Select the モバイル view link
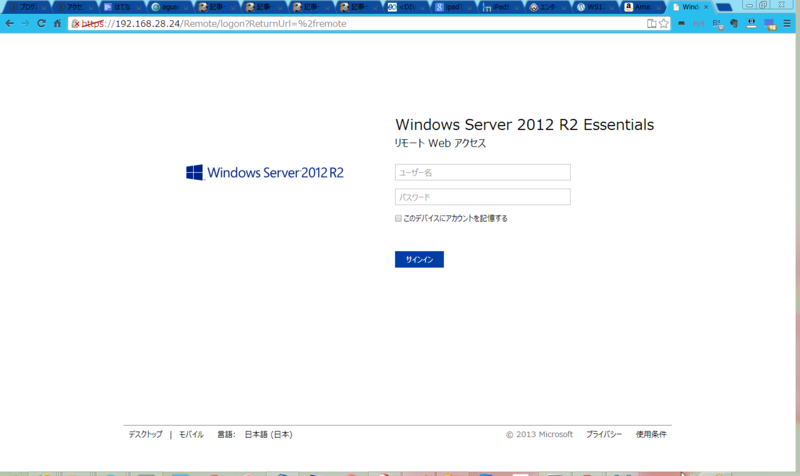This screenshot has width=800, height=476. coord(191,435)
